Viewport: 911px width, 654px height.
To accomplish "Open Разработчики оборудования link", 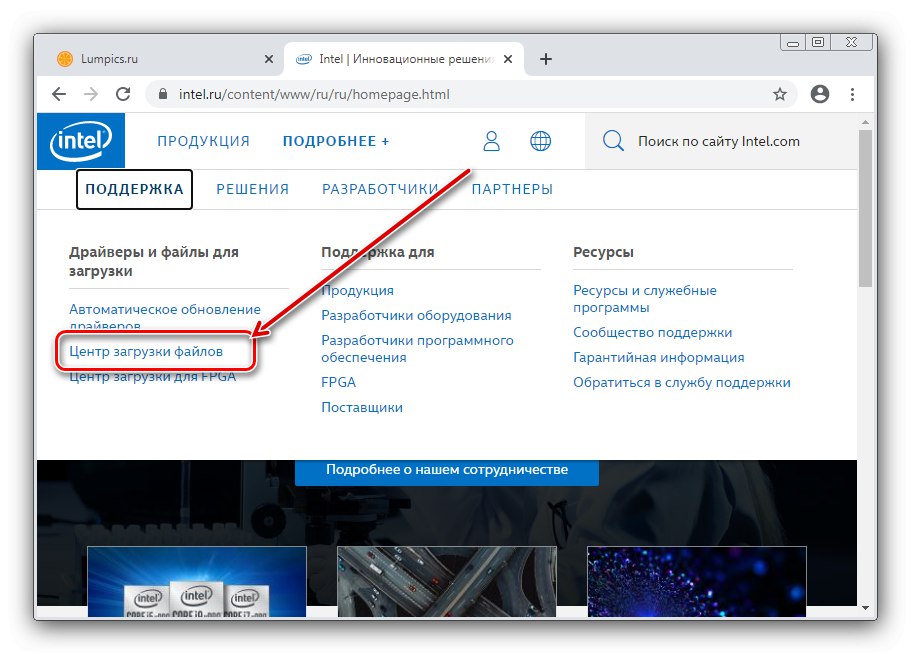I will [416, 315].
